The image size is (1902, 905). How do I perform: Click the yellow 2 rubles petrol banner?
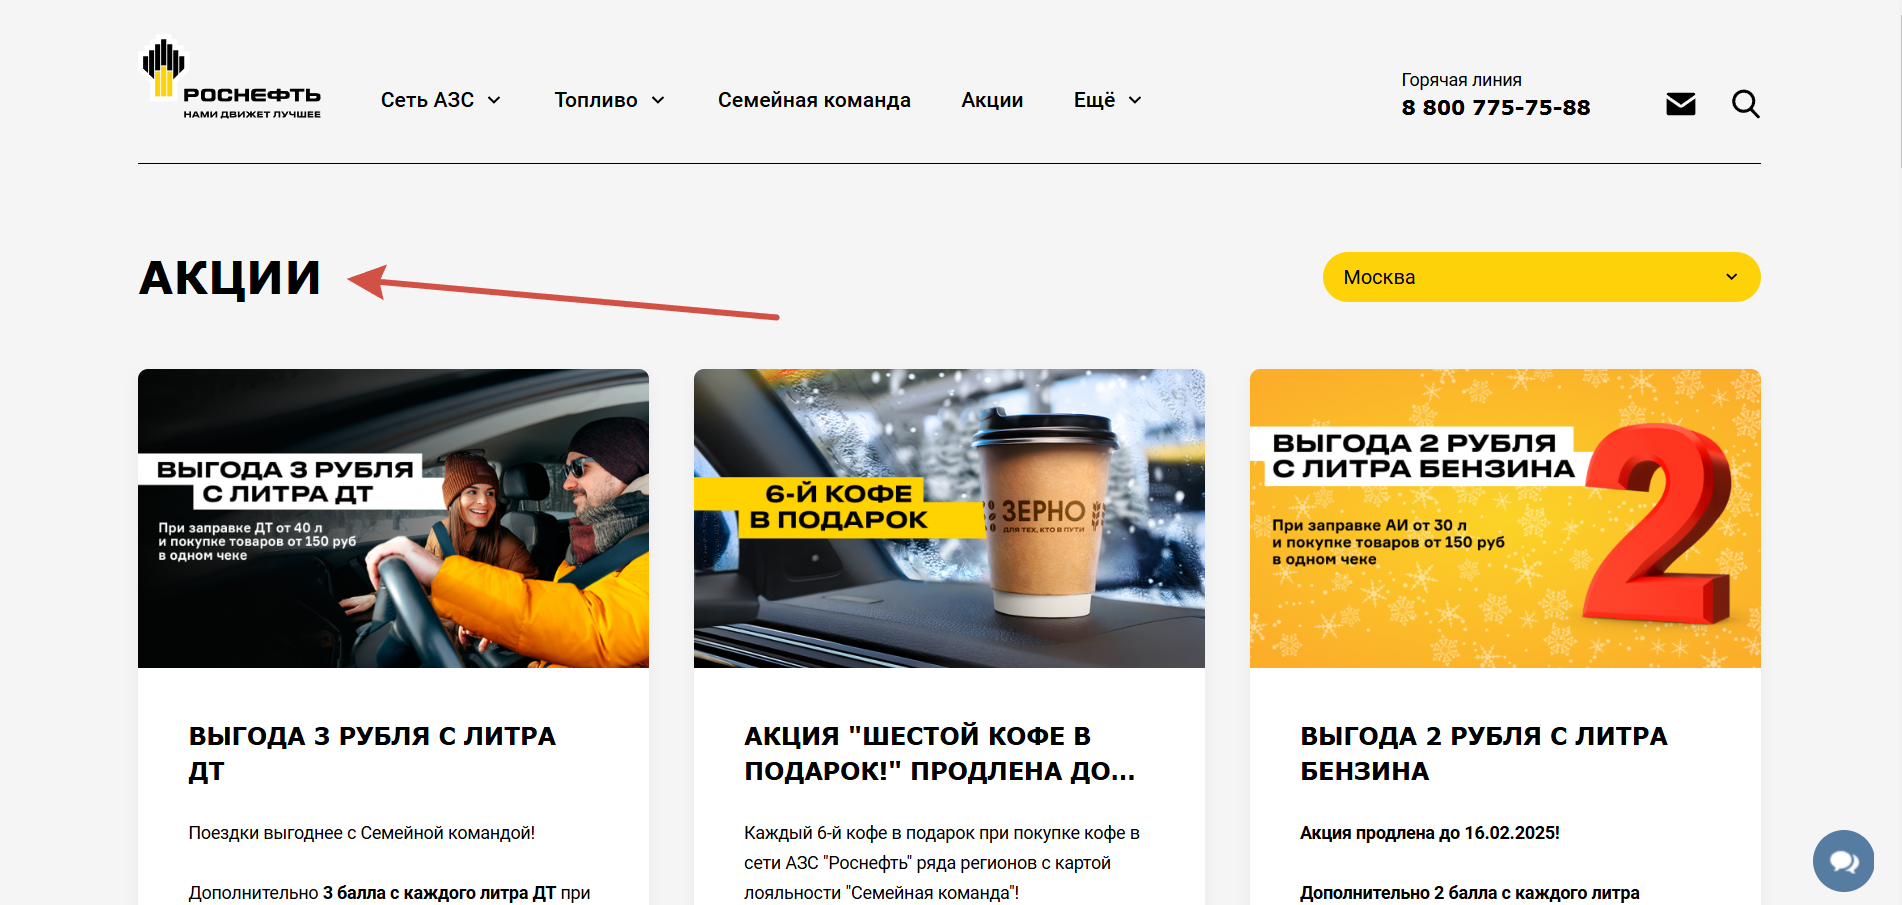1505,518
